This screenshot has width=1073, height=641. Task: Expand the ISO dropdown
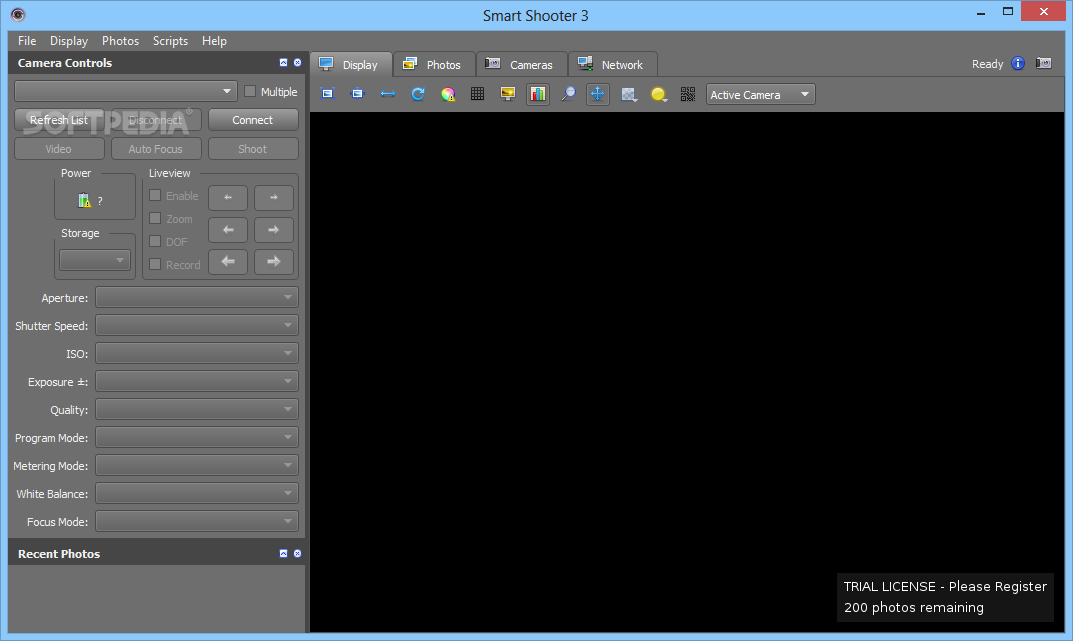point(197,354)
